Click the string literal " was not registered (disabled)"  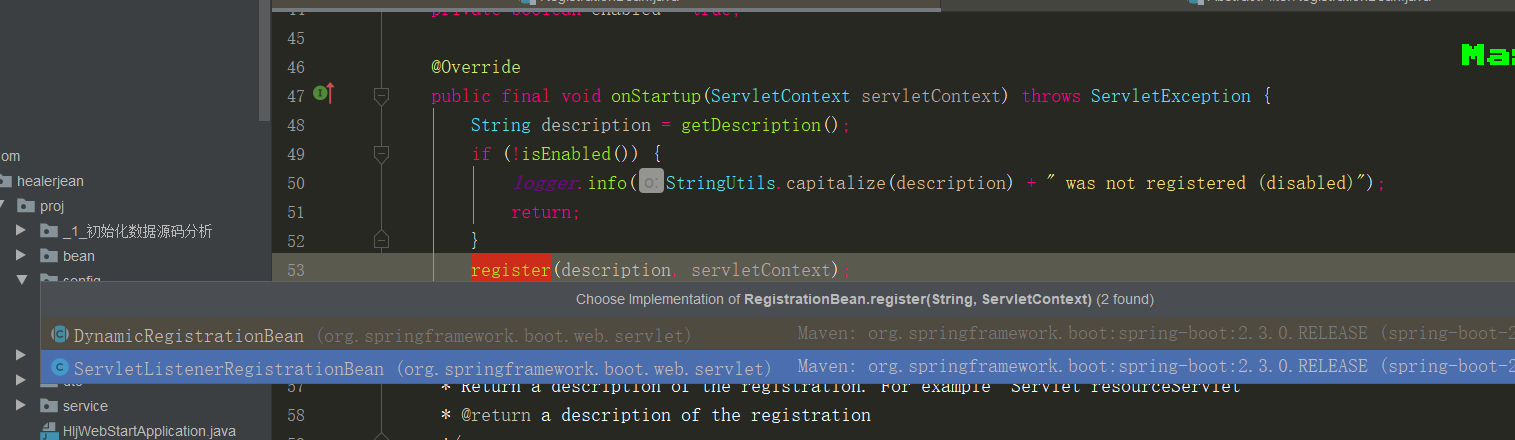point(1211,183)
